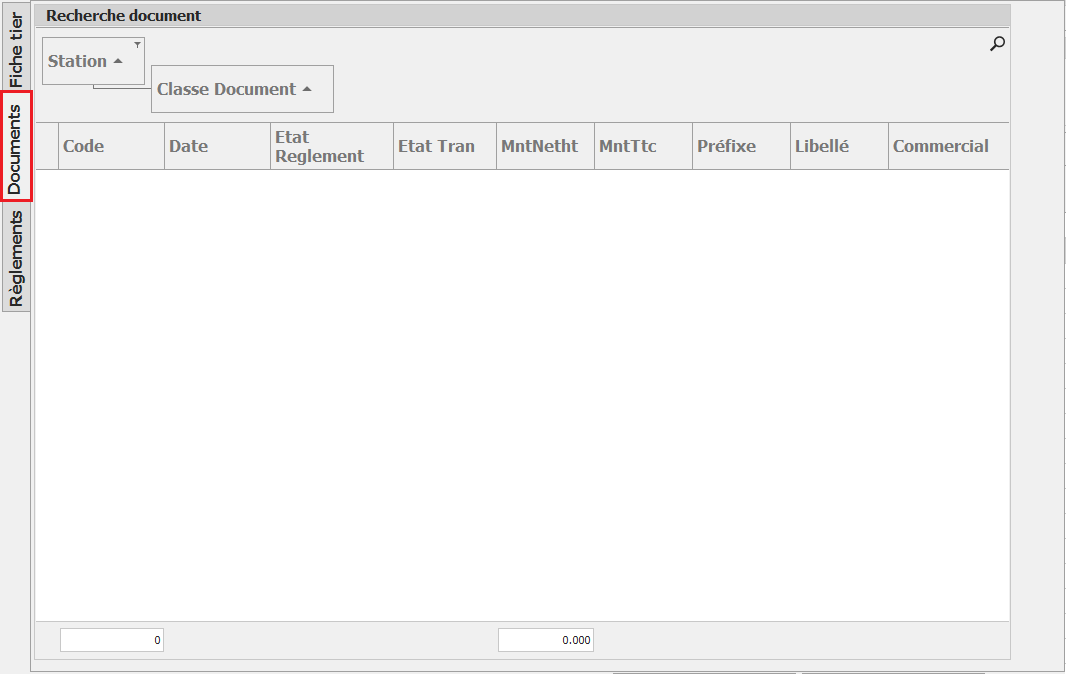
Task: Sort by the MntNetht column
Action: click(545, 146)
